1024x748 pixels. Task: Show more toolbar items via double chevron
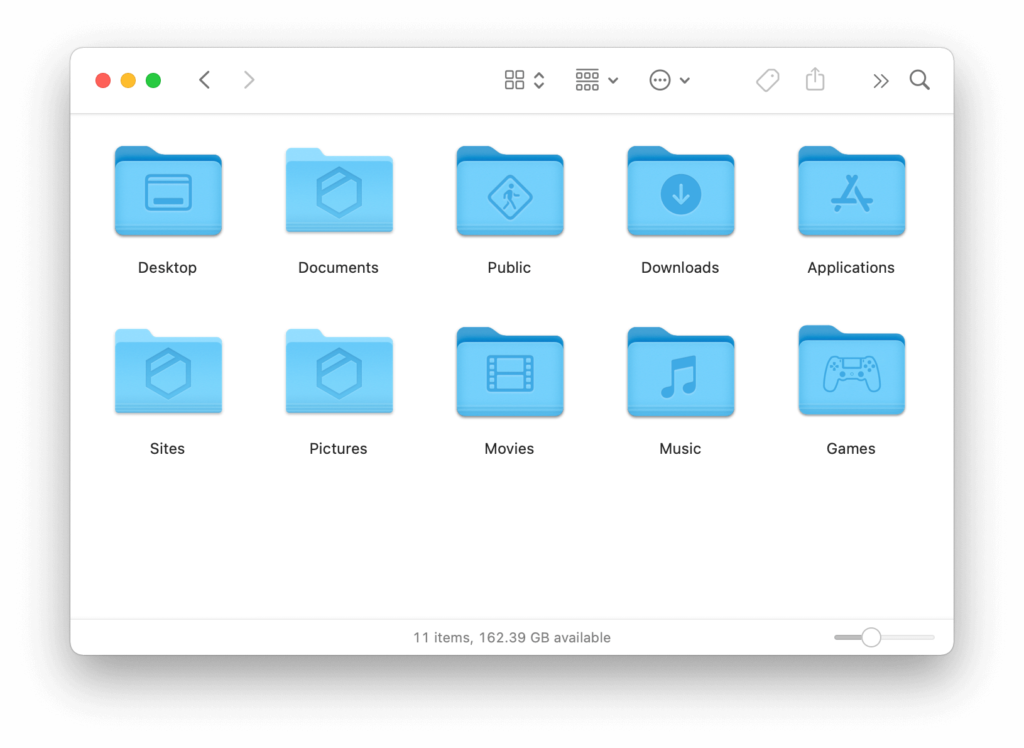[880, 81]
